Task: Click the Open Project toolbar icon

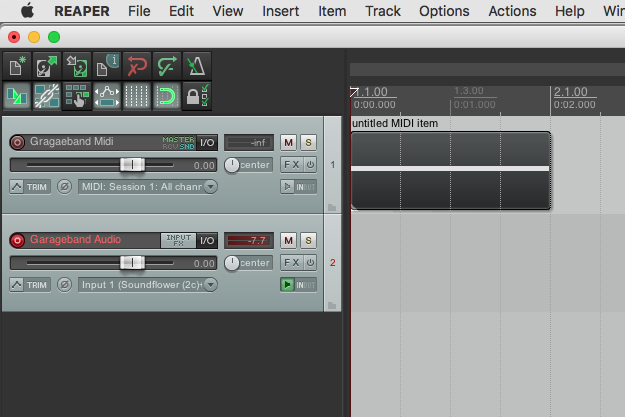Action: [47, 66]
